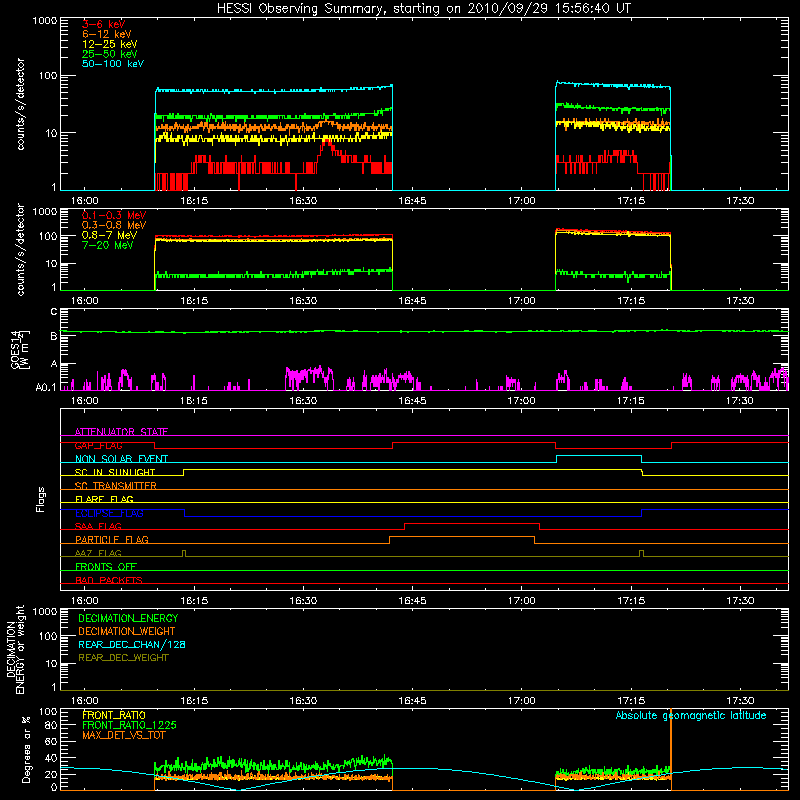
Task: Select the 3-6 keV legend label
Action: [104, 24]
